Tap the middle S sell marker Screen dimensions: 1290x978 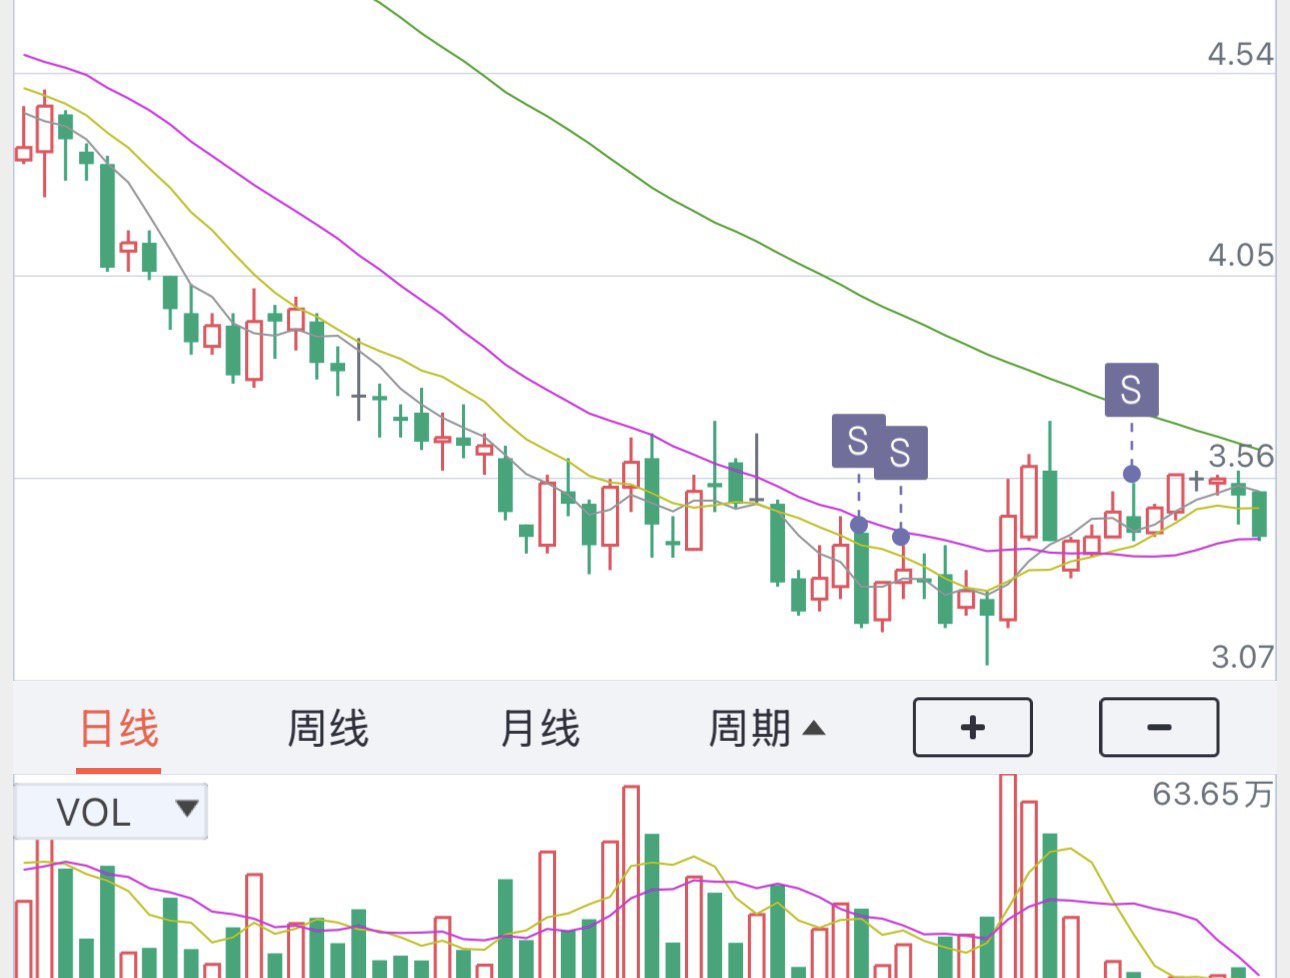pos(900,453)
